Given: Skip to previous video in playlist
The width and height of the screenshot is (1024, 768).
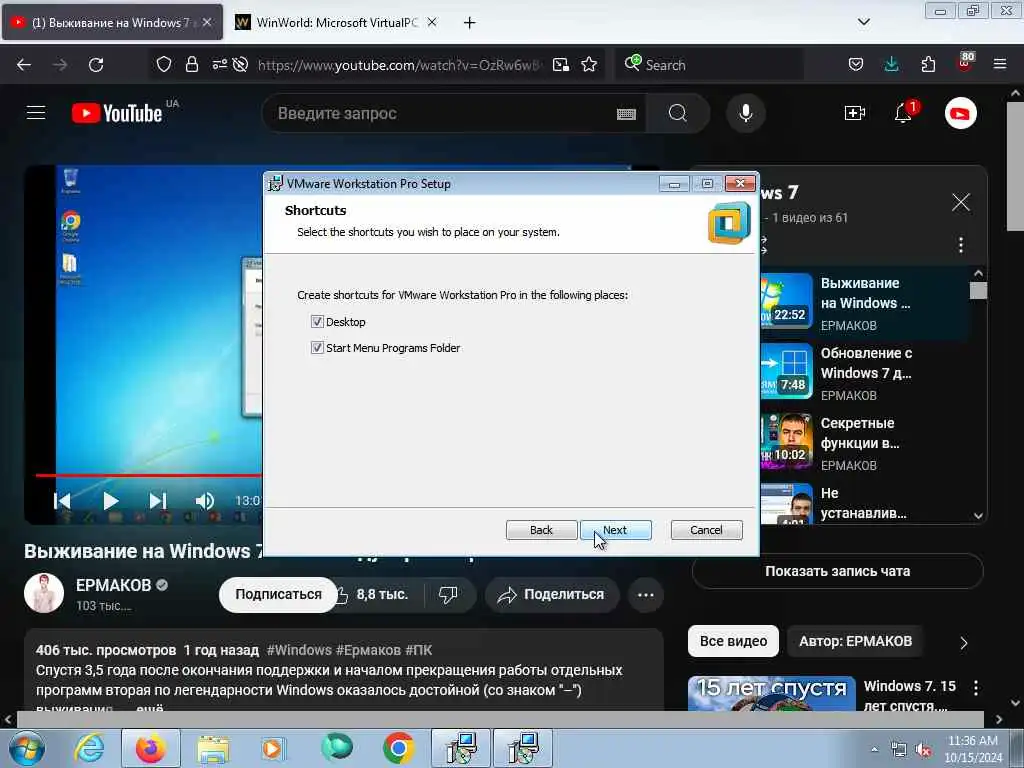Looking at the screenshot, I should pos(63,501).
